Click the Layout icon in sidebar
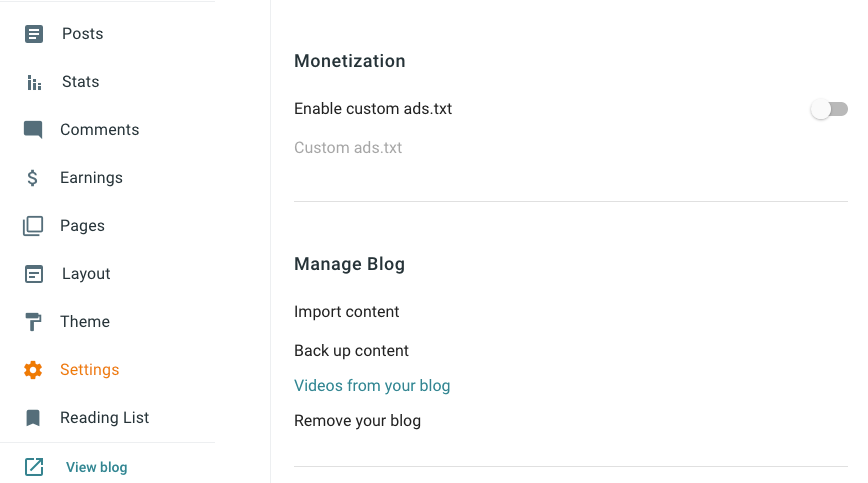 (x=34, y=274)
